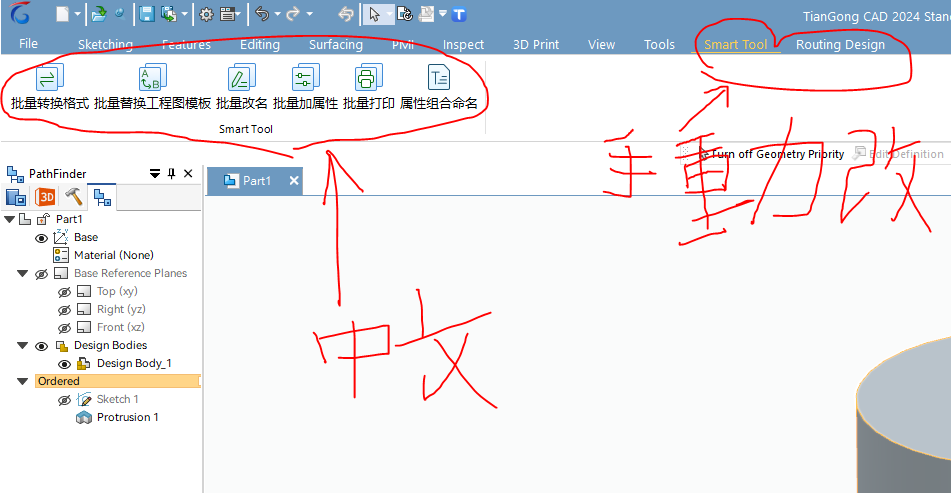Open the File menu
The image size is (951, 493).
[x=29, y=44]
